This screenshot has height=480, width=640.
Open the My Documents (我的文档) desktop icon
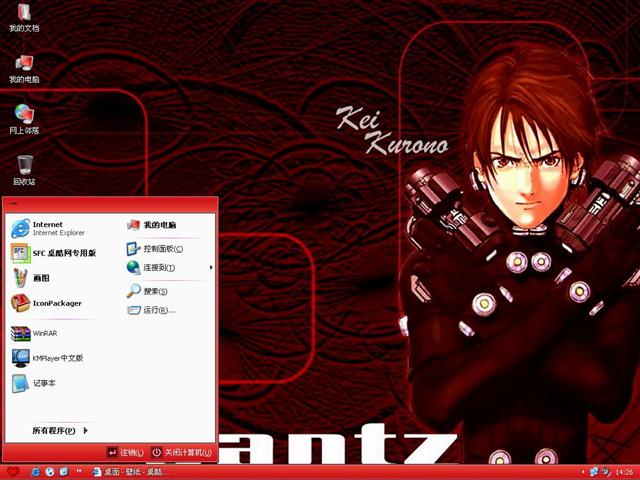(x=23, y=16)
